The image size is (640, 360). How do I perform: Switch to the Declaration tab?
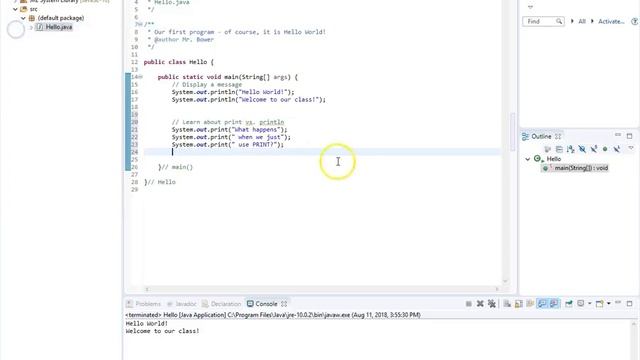click(x=222, y=304)
